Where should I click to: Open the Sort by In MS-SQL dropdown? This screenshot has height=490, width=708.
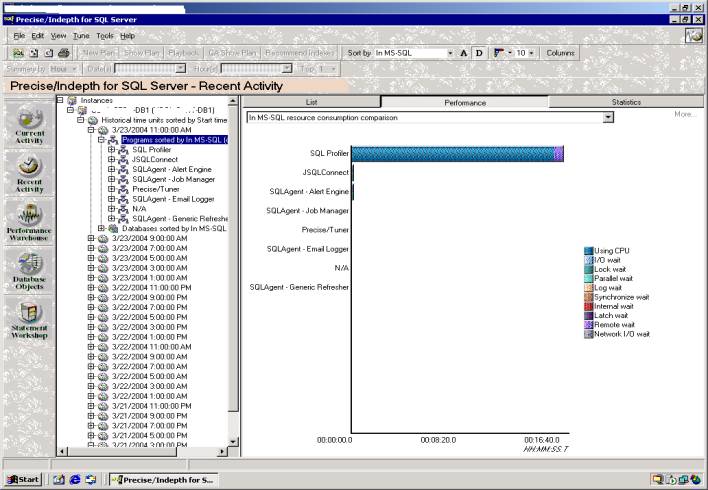point(450,53)
